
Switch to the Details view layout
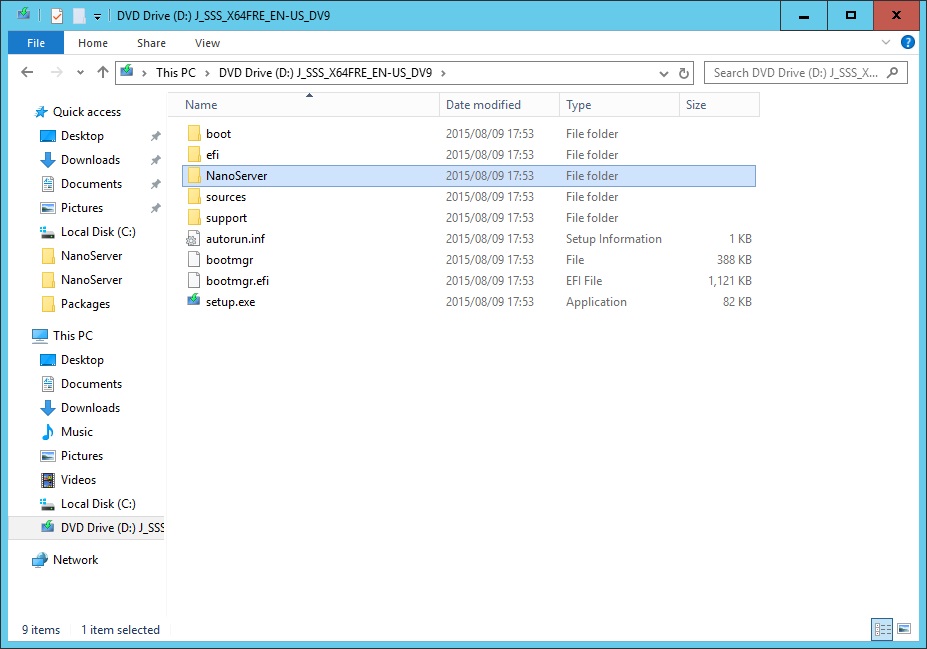pyautogui.click(x=883, y=629)
